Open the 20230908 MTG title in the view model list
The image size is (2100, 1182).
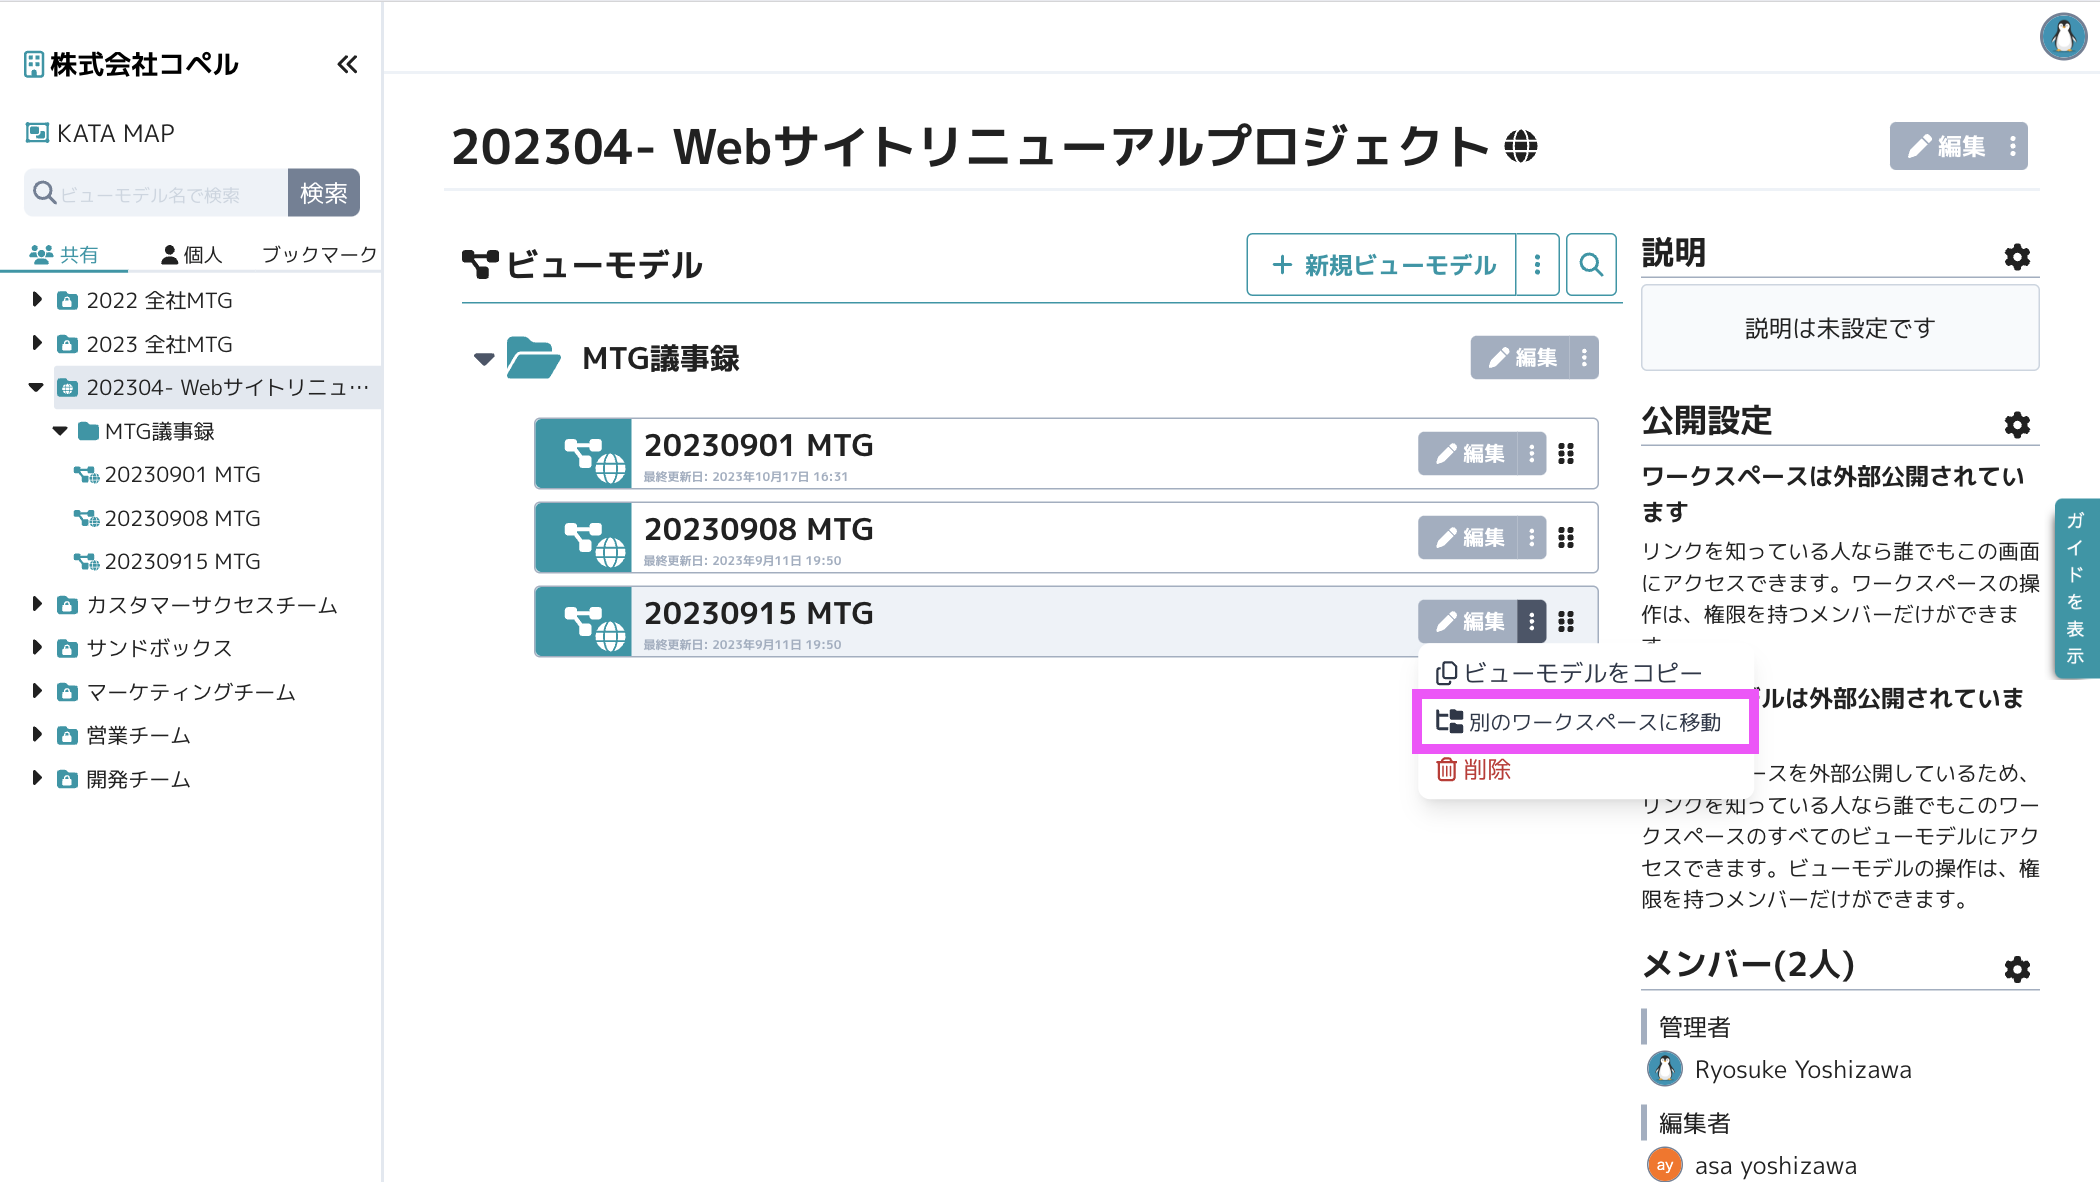tap(758, 529)
